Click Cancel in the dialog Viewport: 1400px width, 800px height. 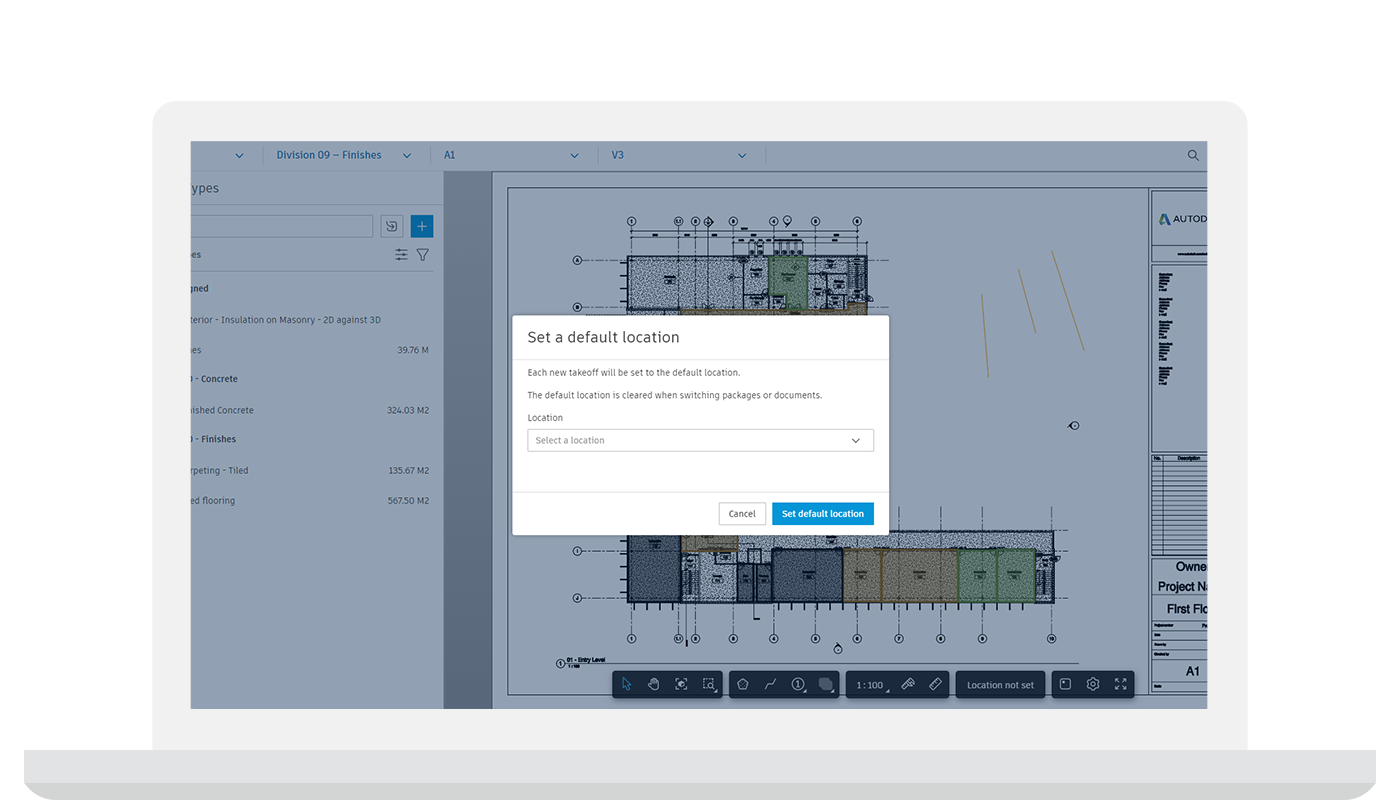742,514
